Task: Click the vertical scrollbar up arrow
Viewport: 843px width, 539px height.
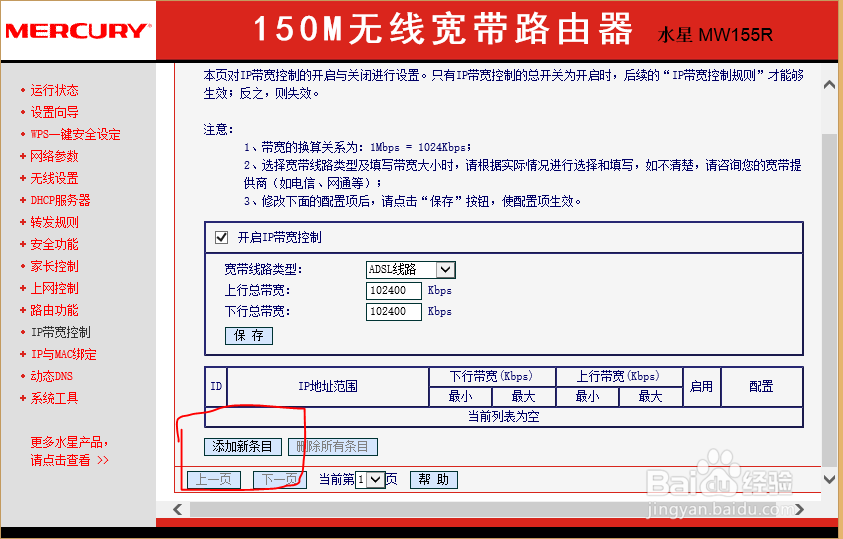Action: coord(830,84)
